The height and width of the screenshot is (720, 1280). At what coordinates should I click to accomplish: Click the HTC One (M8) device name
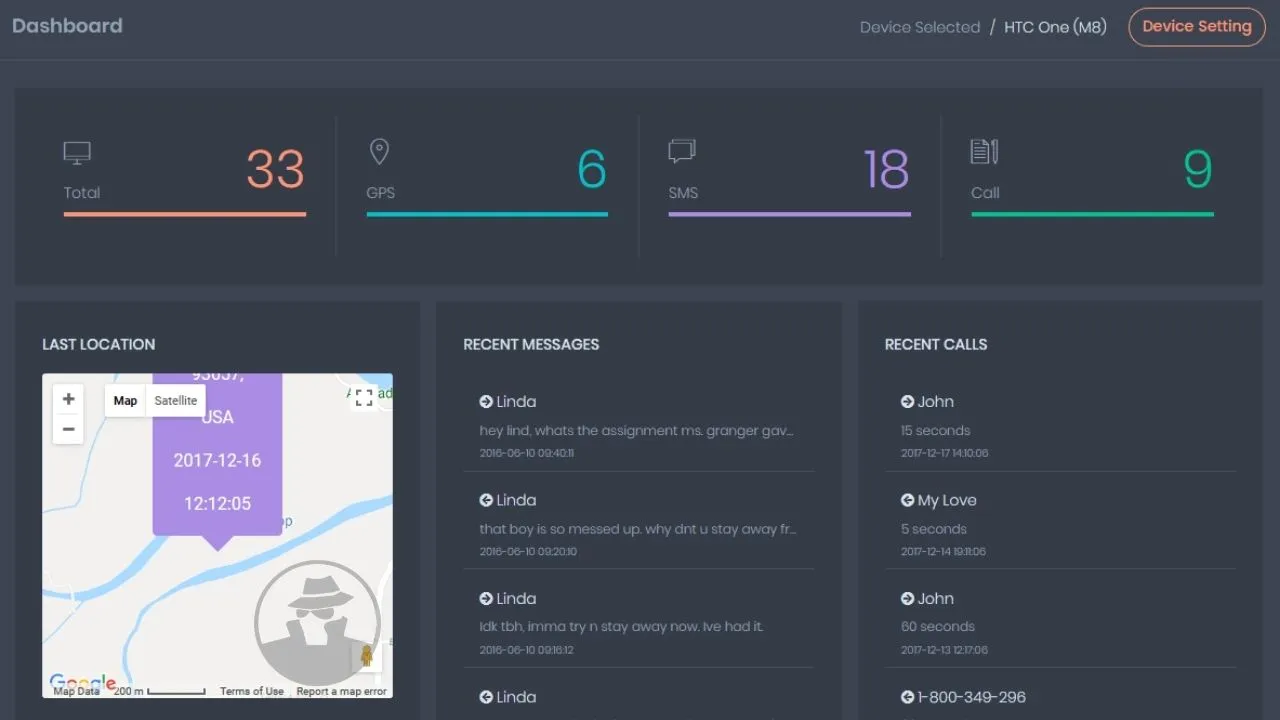pos(1055,27)
